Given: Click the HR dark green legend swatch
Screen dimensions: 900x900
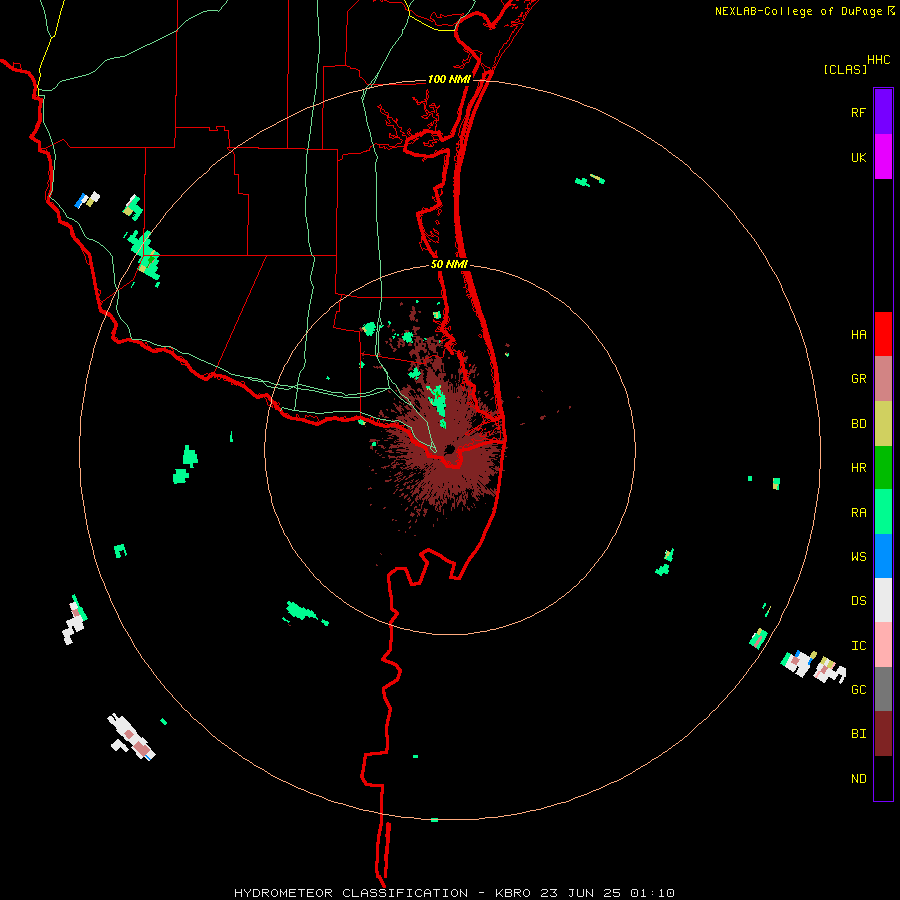Looking at the screenshot, I should [883, 467].
